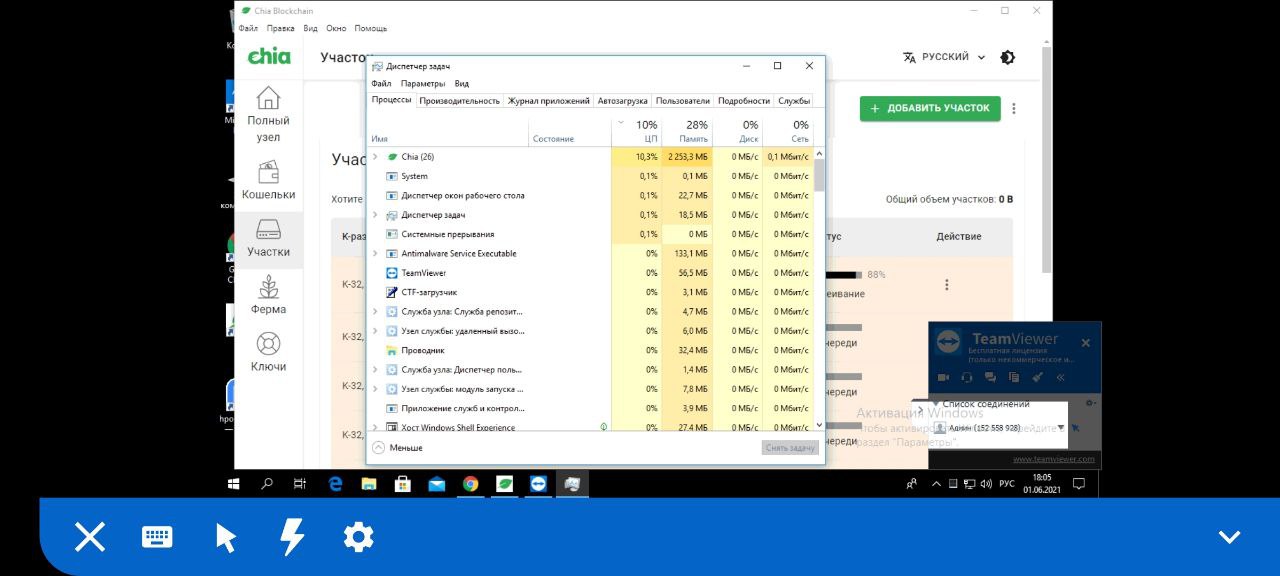Open the Окно menu in the Chia window
Image resolution: width=1280 pixels, height=576 pixels.
(336, 28)
